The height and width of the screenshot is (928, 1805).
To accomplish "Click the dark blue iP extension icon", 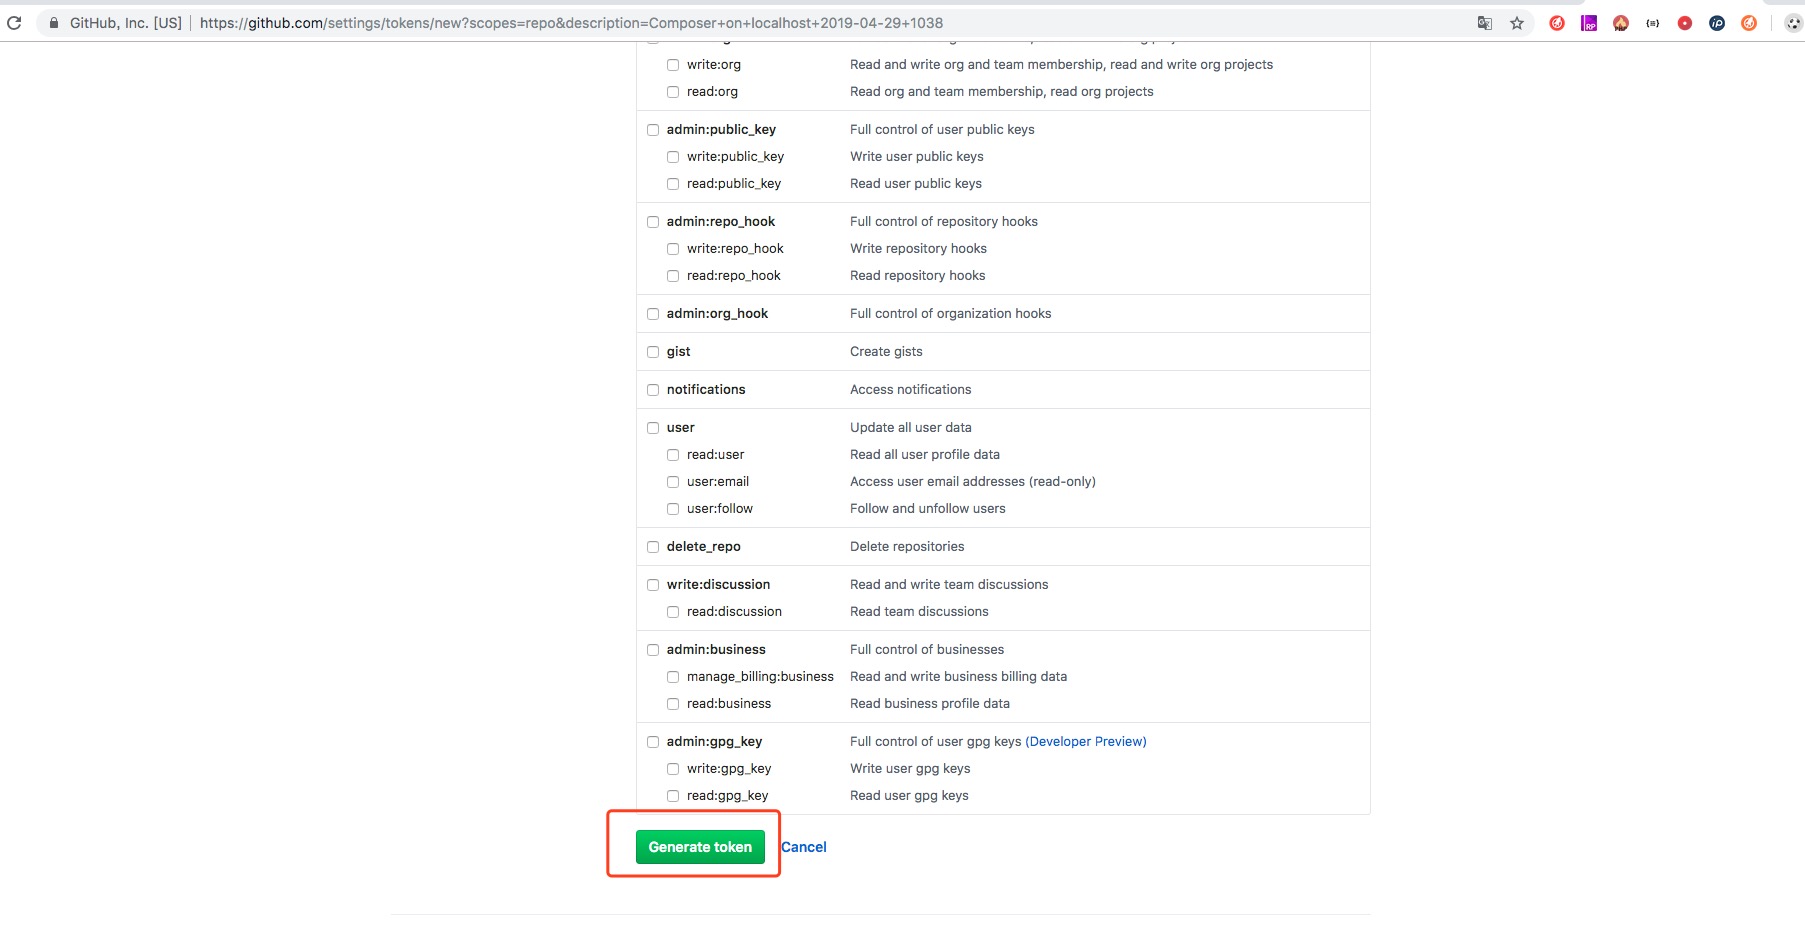I will [x=1717, y=23].
